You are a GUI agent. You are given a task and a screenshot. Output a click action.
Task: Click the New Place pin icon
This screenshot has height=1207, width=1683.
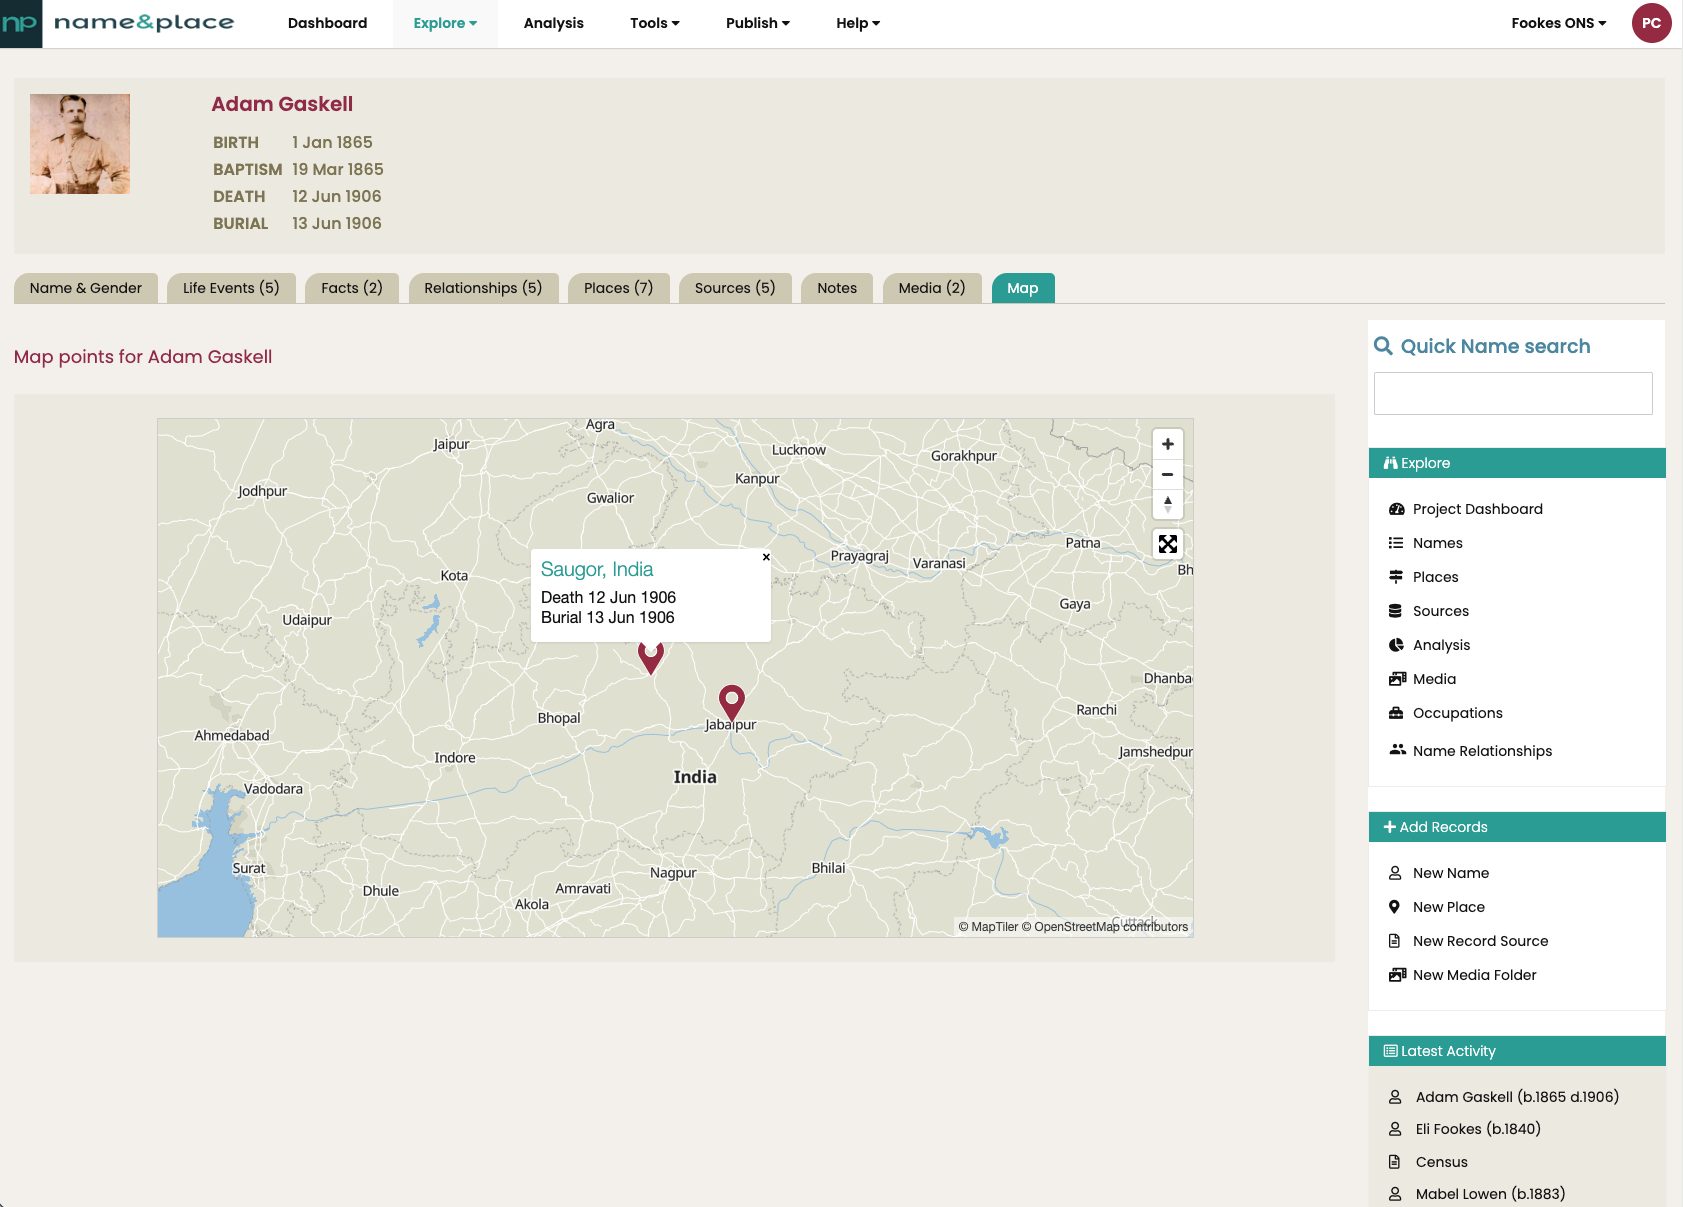click(x=1395, y=907)
